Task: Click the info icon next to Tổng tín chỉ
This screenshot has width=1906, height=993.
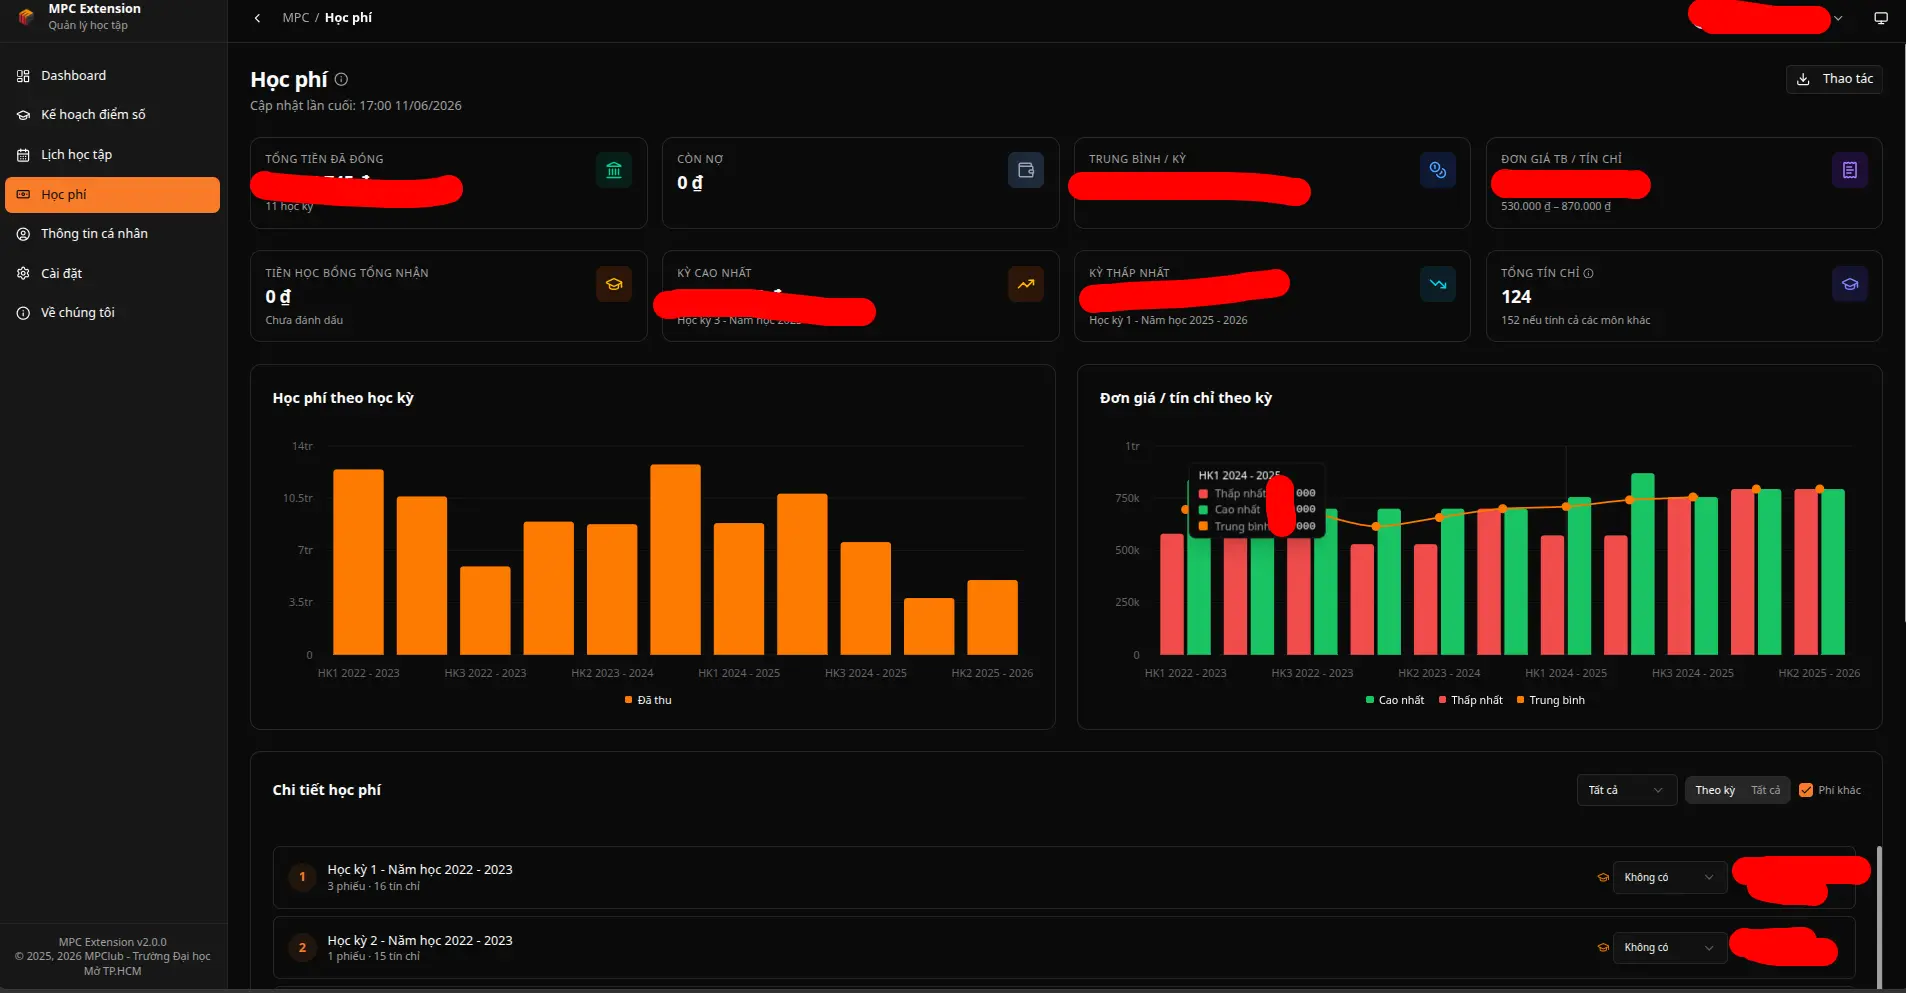Action: 1588,273
